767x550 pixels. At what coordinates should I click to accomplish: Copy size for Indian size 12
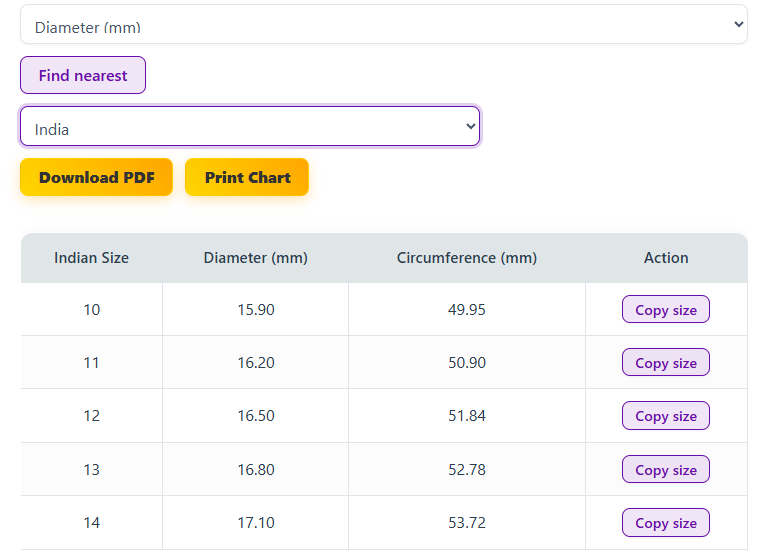[x=665, y=416]
